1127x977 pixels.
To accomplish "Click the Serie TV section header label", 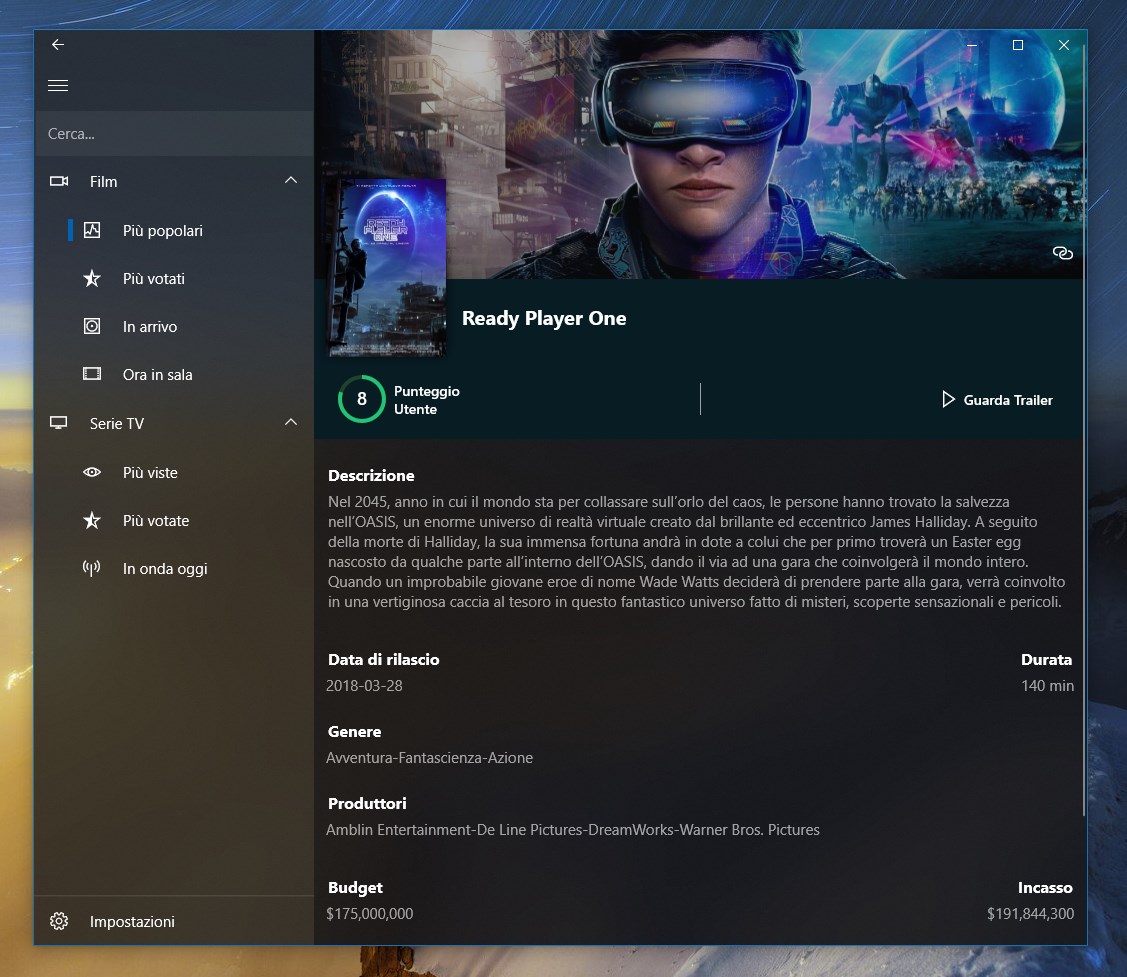I will click(116, 423).
